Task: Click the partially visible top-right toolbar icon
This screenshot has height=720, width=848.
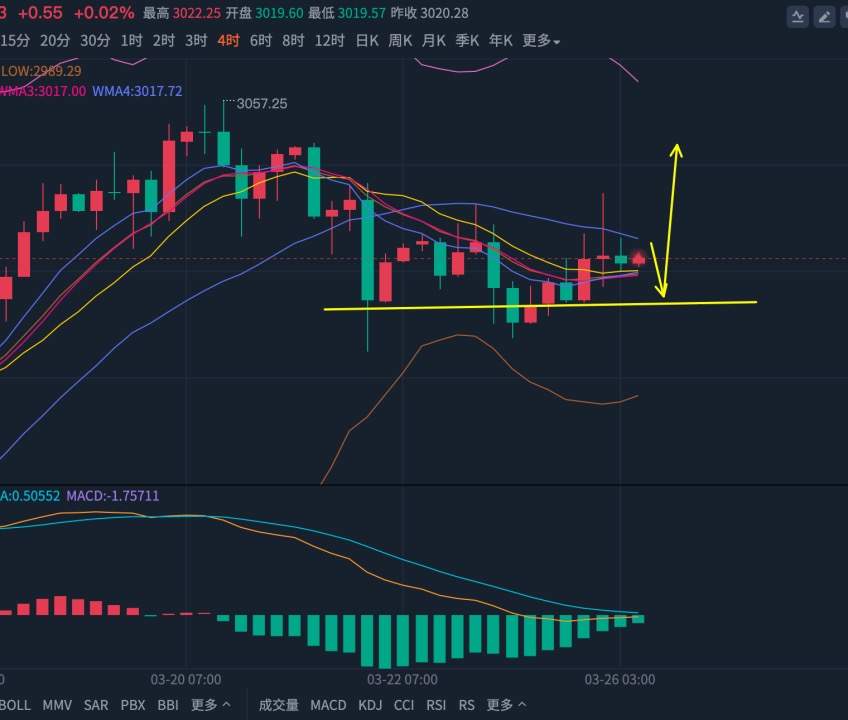Action: [x=844, y=17]
